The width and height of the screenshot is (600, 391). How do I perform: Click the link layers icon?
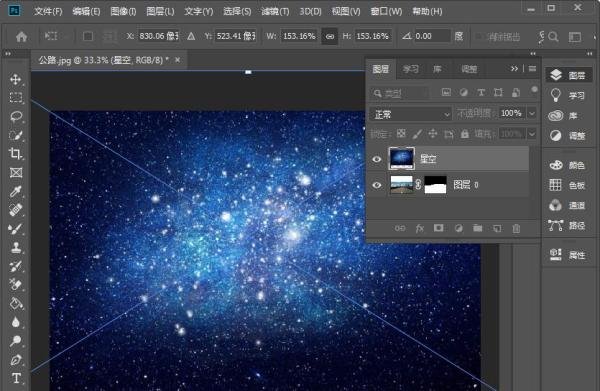click(400, 228)
